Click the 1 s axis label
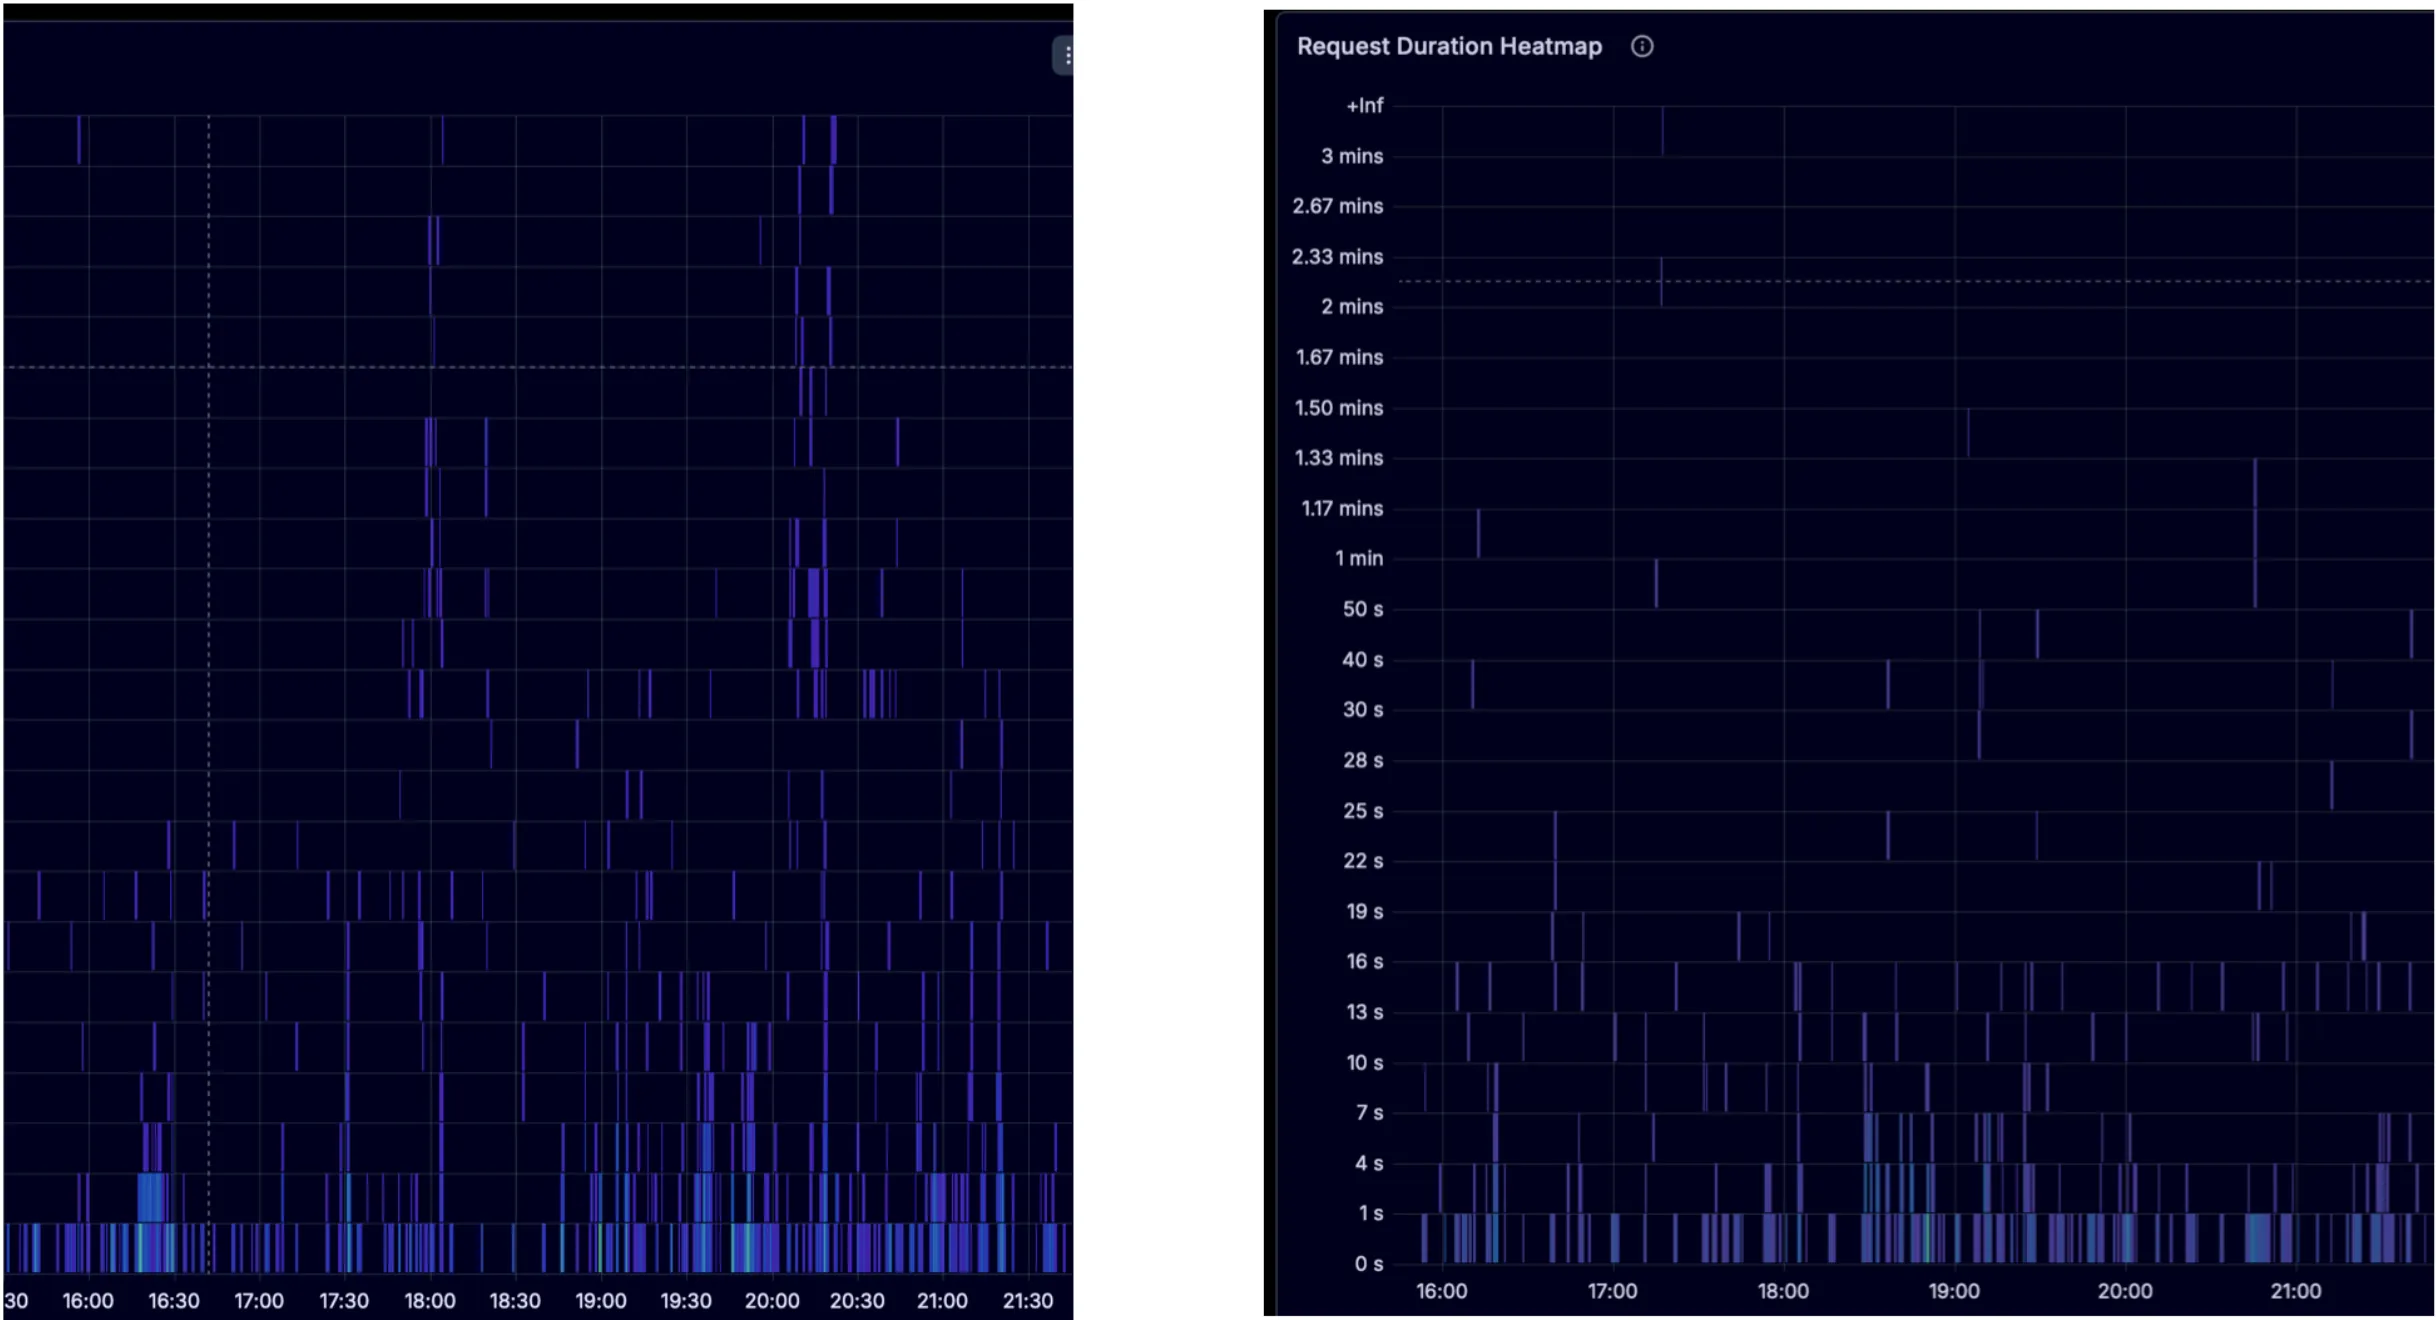This screenshot has height=1320, width=2436. (x=1371, y=1214)
